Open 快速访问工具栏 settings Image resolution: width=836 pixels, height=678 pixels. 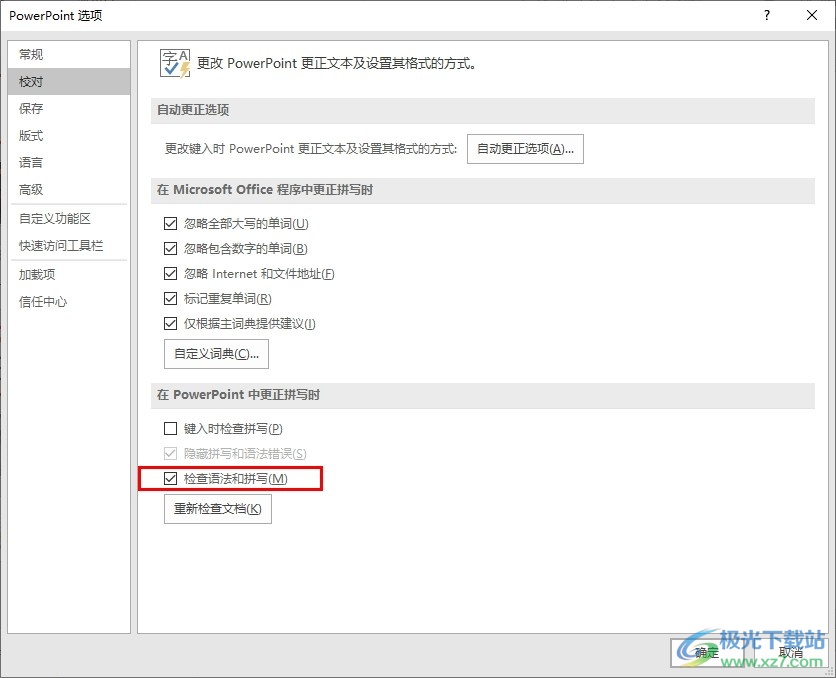click(x=69, y=246)
